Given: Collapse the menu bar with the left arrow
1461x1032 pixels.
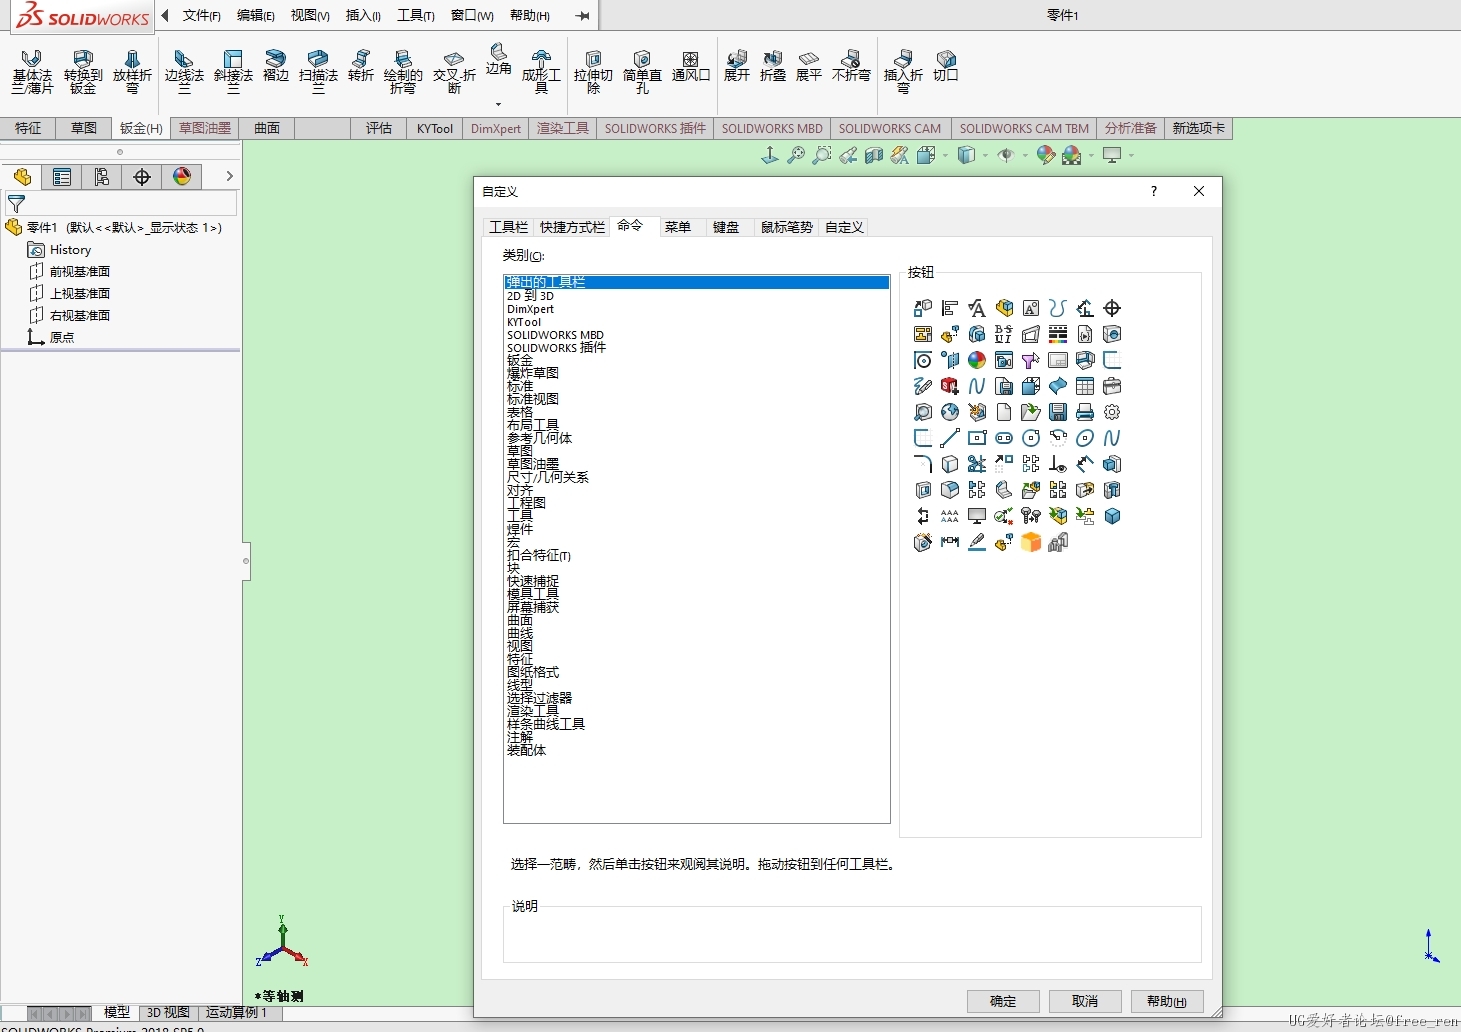Looking at the screenshot, I should click(165, 15).
